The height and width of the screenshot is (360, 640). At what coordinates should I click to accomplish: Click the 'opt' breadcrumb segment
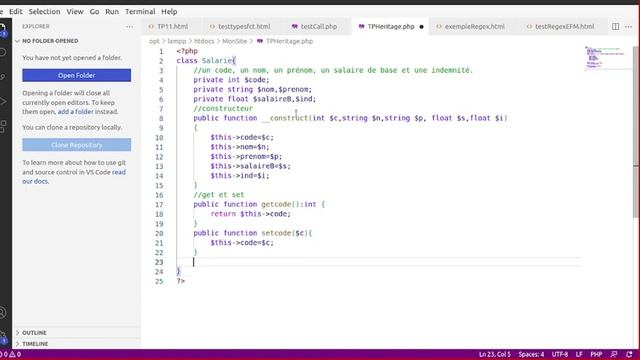coord(154,41)
